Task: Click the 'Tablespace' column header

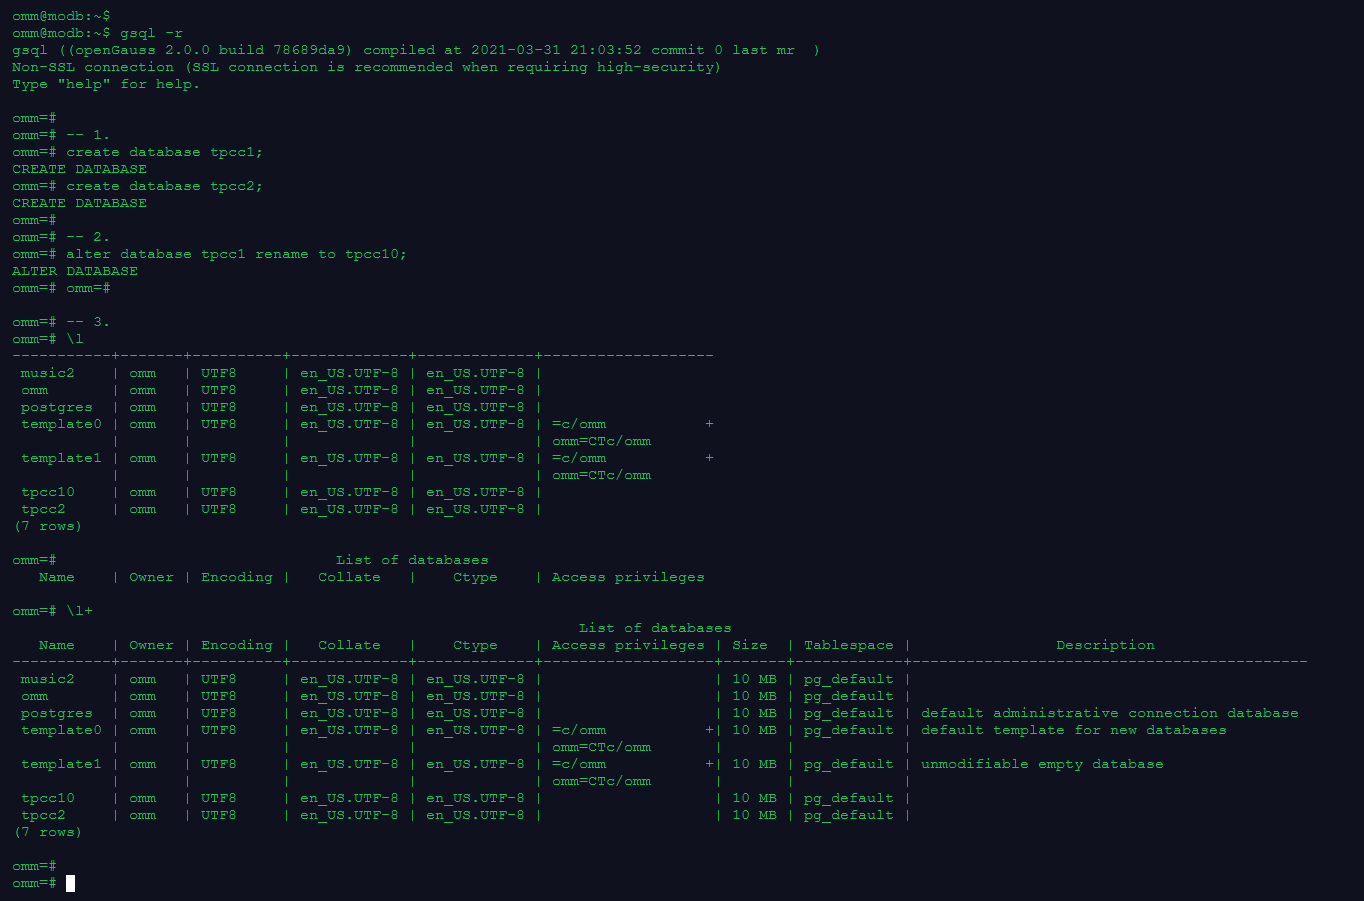Action: click(x=849, y=645)
